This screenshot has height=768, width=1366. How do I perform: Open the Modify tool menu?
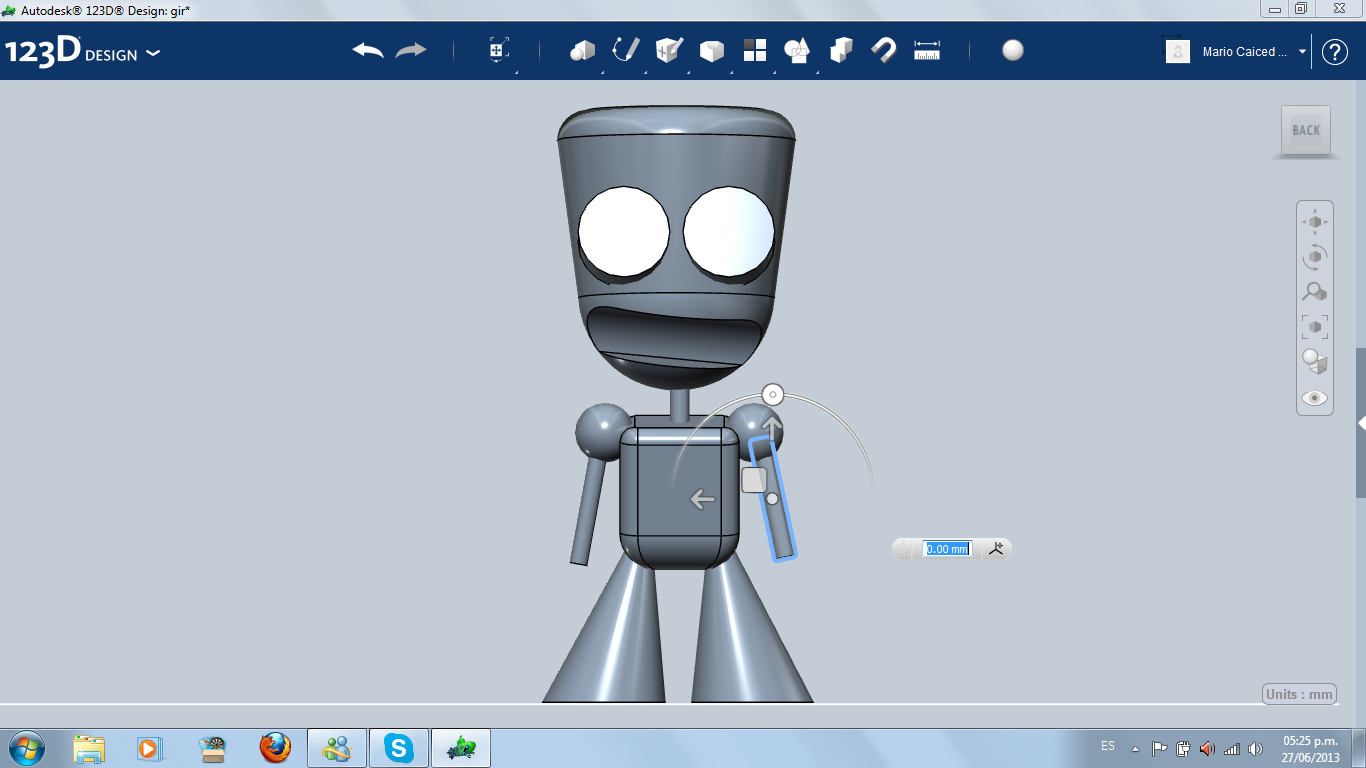tap(712, 50)
